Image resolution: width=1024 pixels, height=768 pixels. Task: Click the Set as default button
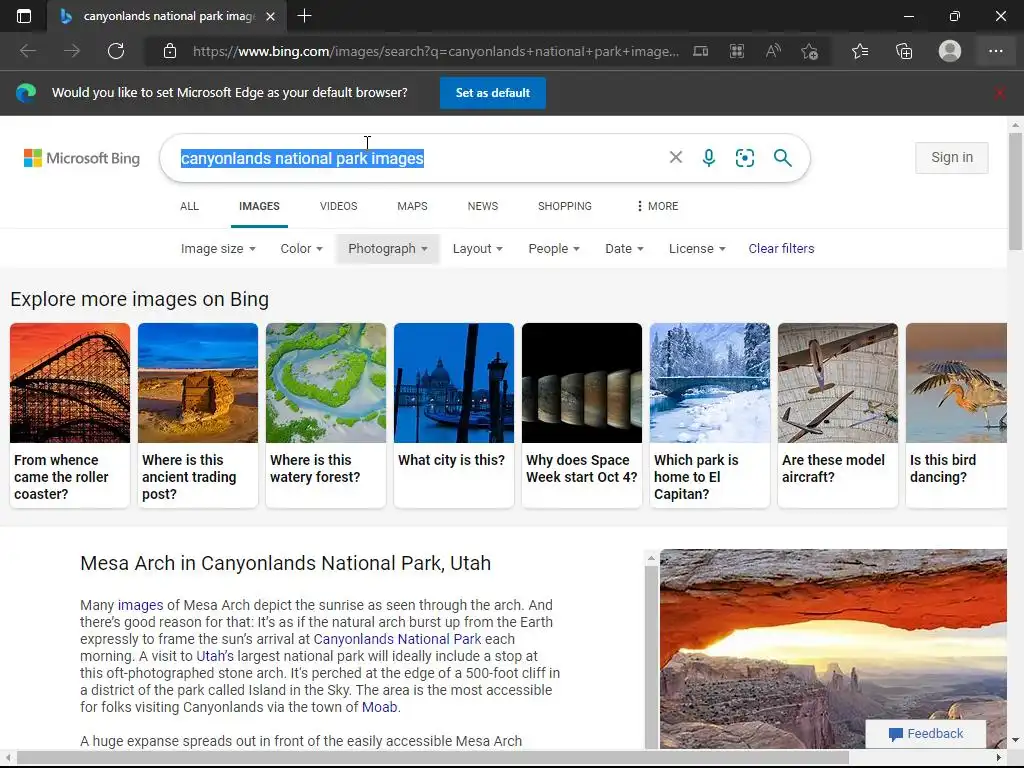pyautogui.click(x=493, y=93)
